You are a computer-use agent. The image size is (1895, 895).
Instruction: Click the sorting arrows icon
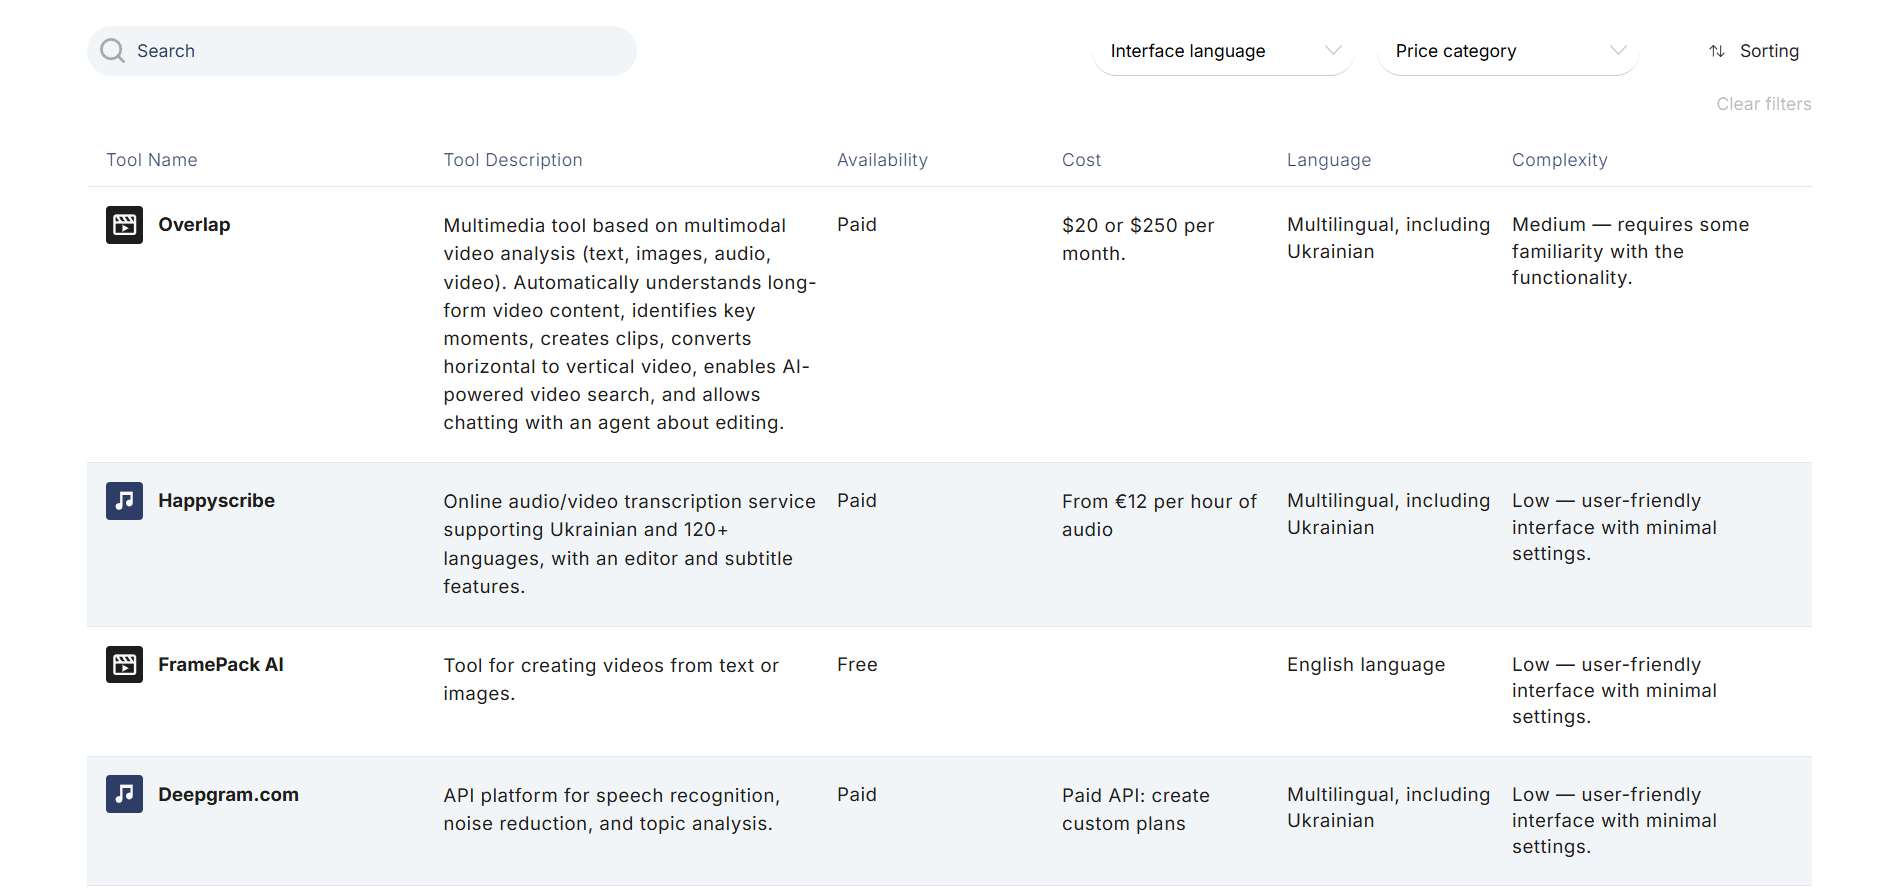coord(1717,51)
